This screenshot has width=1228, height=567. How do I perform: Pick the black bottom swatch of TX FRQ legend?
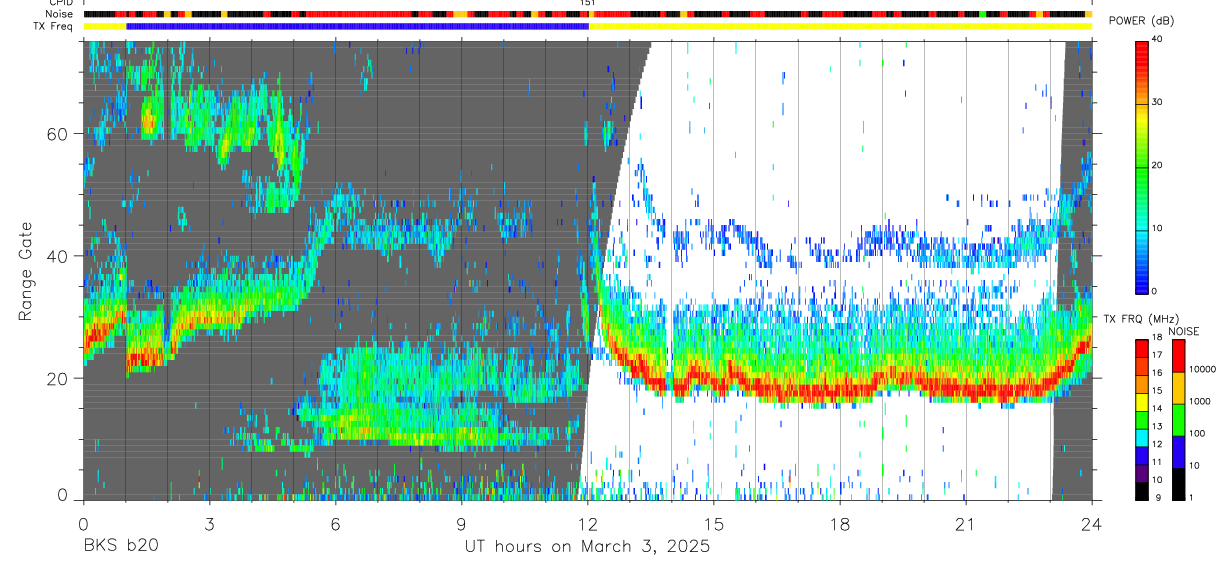tap(1141, 490)
